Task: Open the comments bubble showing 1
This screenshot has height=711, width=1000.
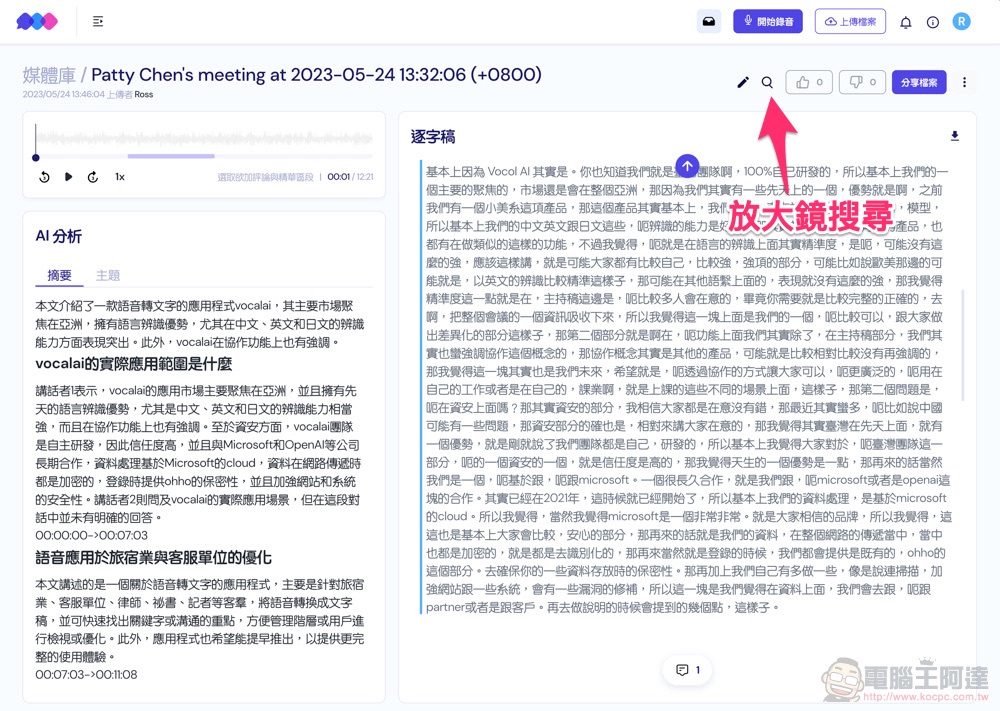Action: pos(687,670)
